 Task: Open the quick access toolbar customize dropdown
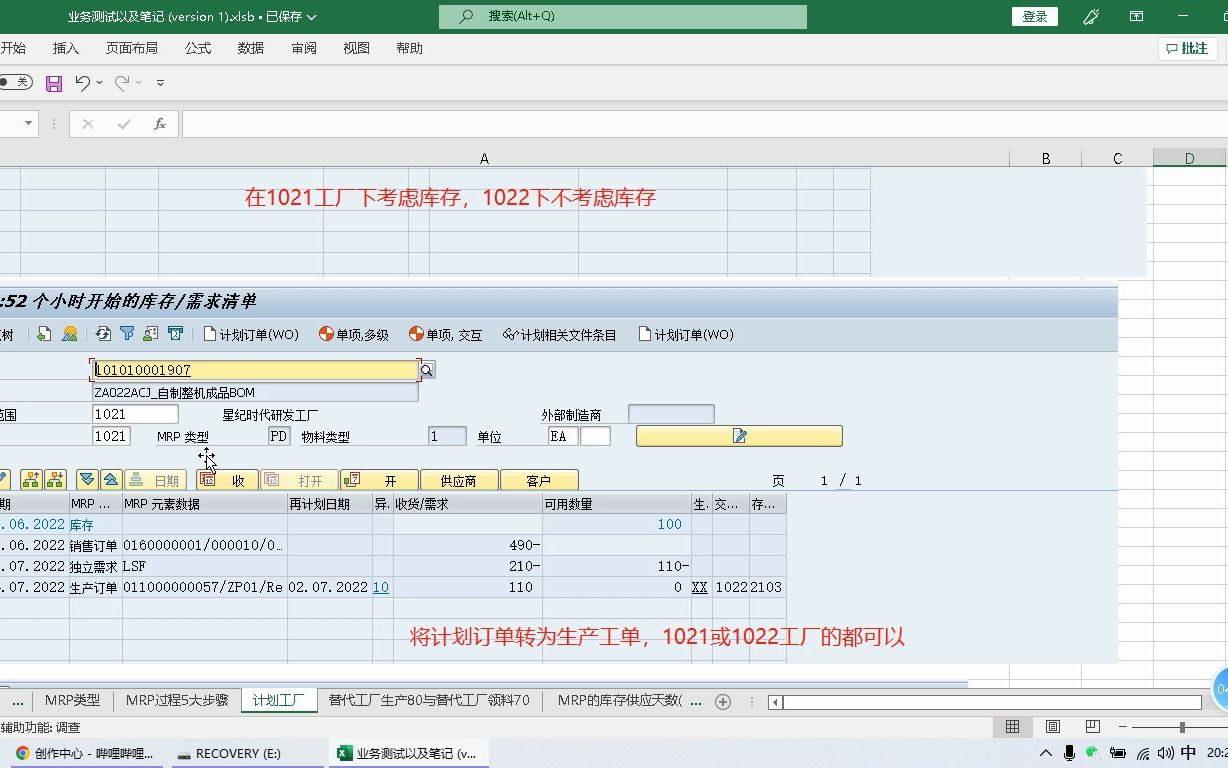click(x=160, y=84)
